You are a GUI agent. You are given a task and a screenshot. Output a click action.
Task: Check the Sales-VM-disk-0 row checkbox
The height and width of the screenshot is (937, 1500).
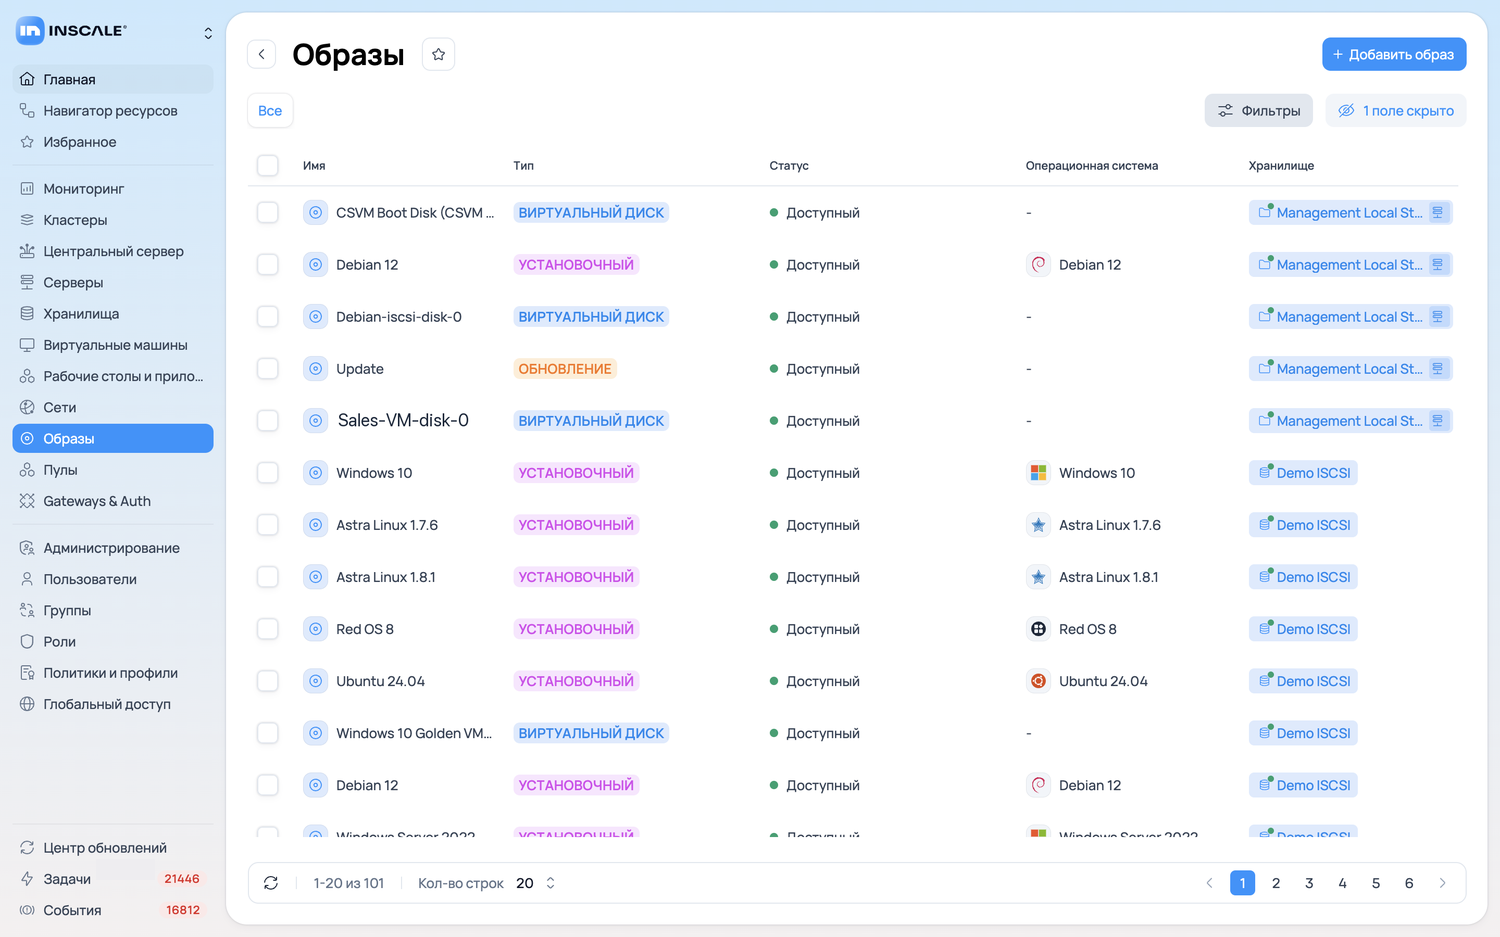pos(268,421)
